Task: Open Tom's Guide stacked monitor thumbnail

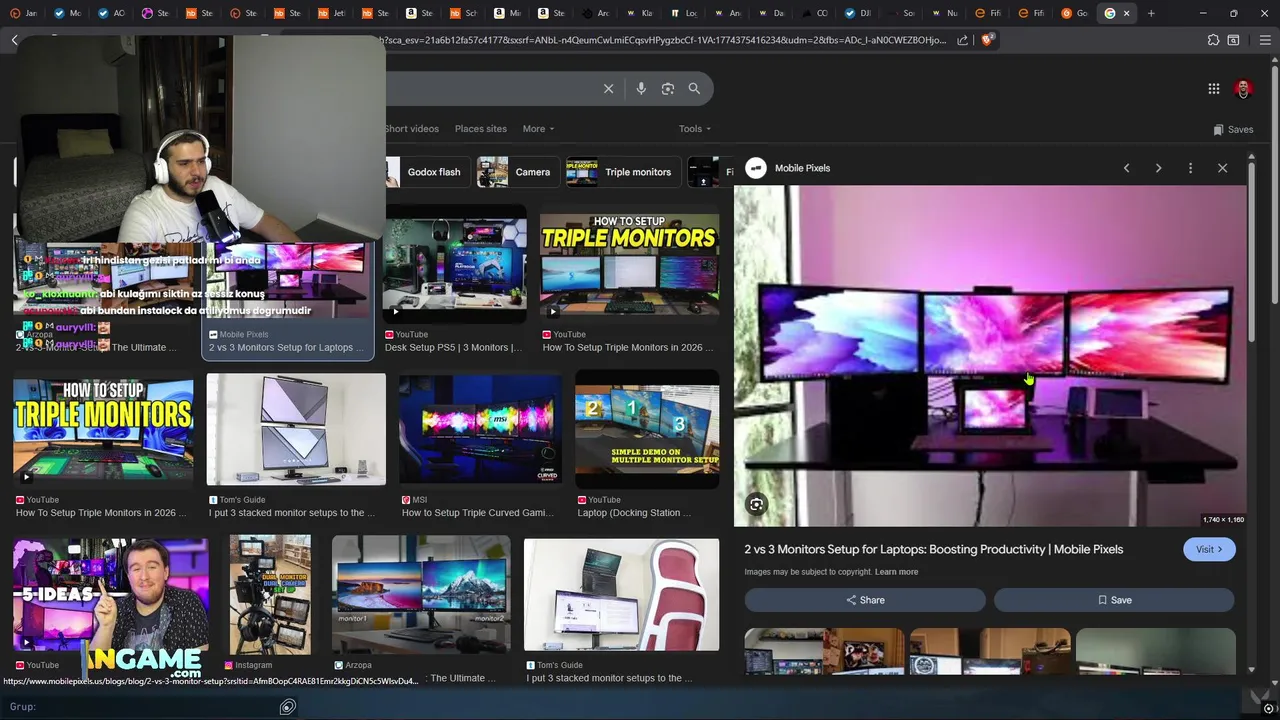Action: coord(296,429)
